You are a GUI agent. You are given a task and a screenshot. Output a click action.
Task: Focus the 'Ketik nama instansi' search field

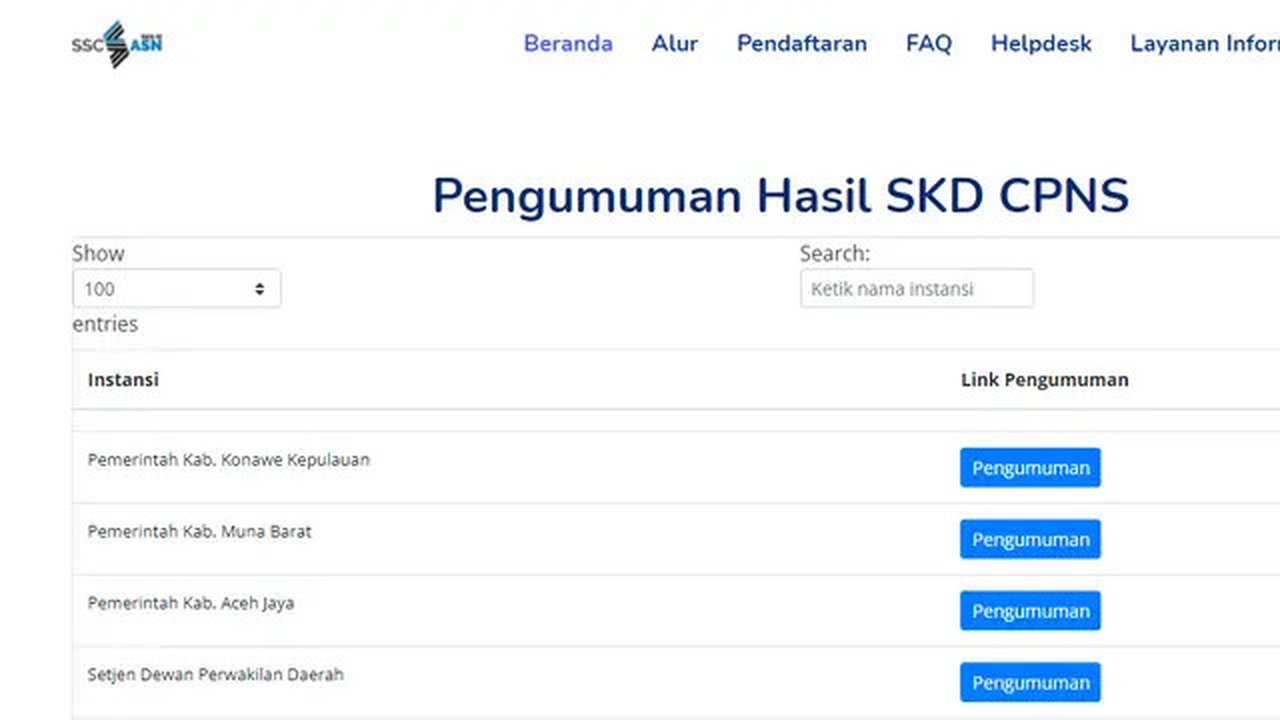916,289
